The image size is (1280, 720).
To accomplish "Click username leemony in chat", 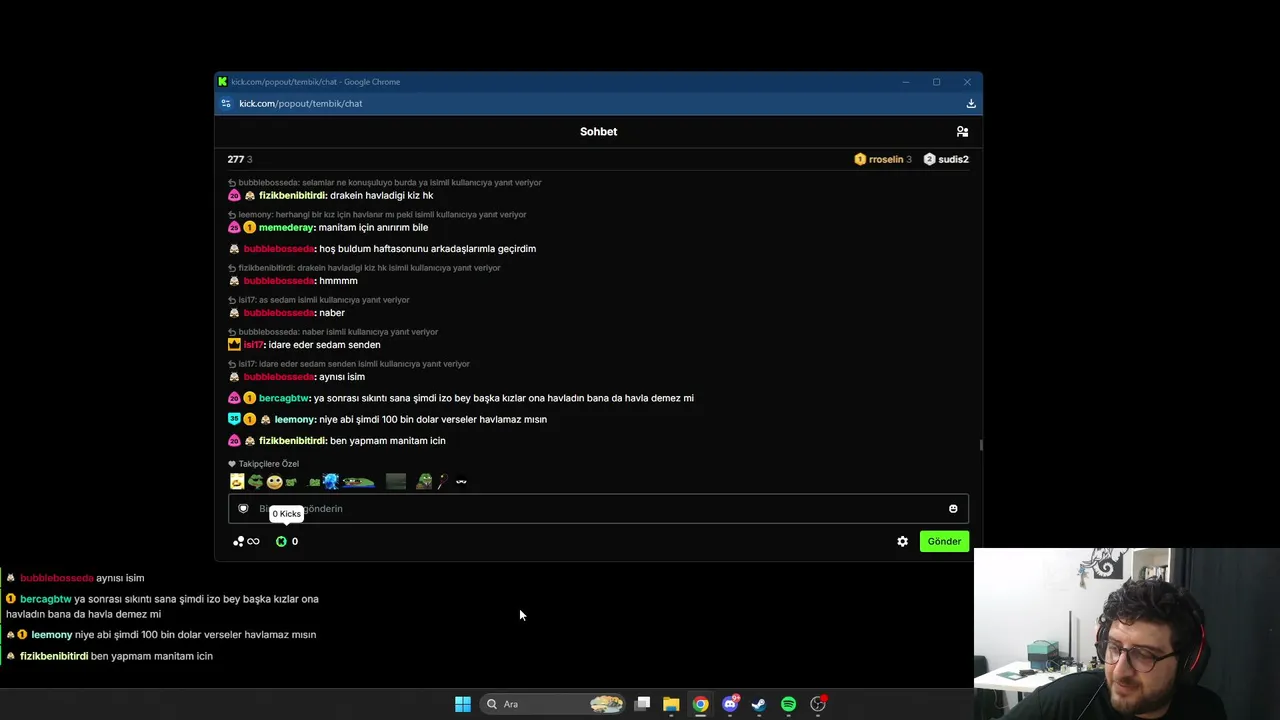I will 294,420.
